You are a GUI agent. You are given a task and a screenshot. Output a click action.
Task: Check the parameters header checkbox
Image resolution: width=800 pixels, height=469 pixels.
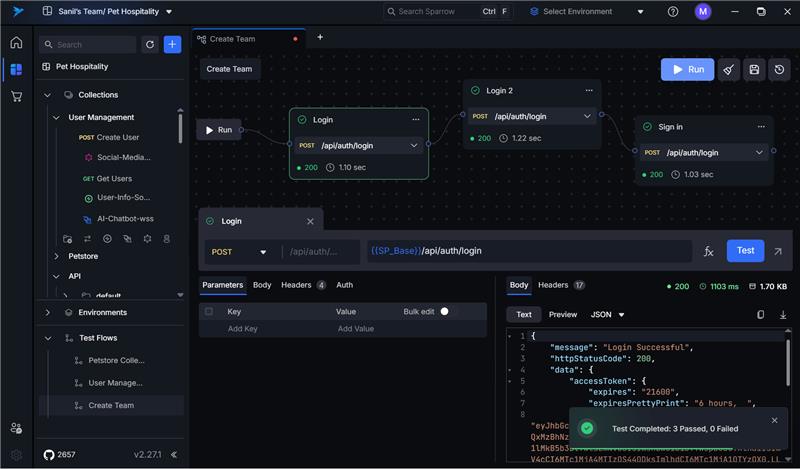click(209, 311)
